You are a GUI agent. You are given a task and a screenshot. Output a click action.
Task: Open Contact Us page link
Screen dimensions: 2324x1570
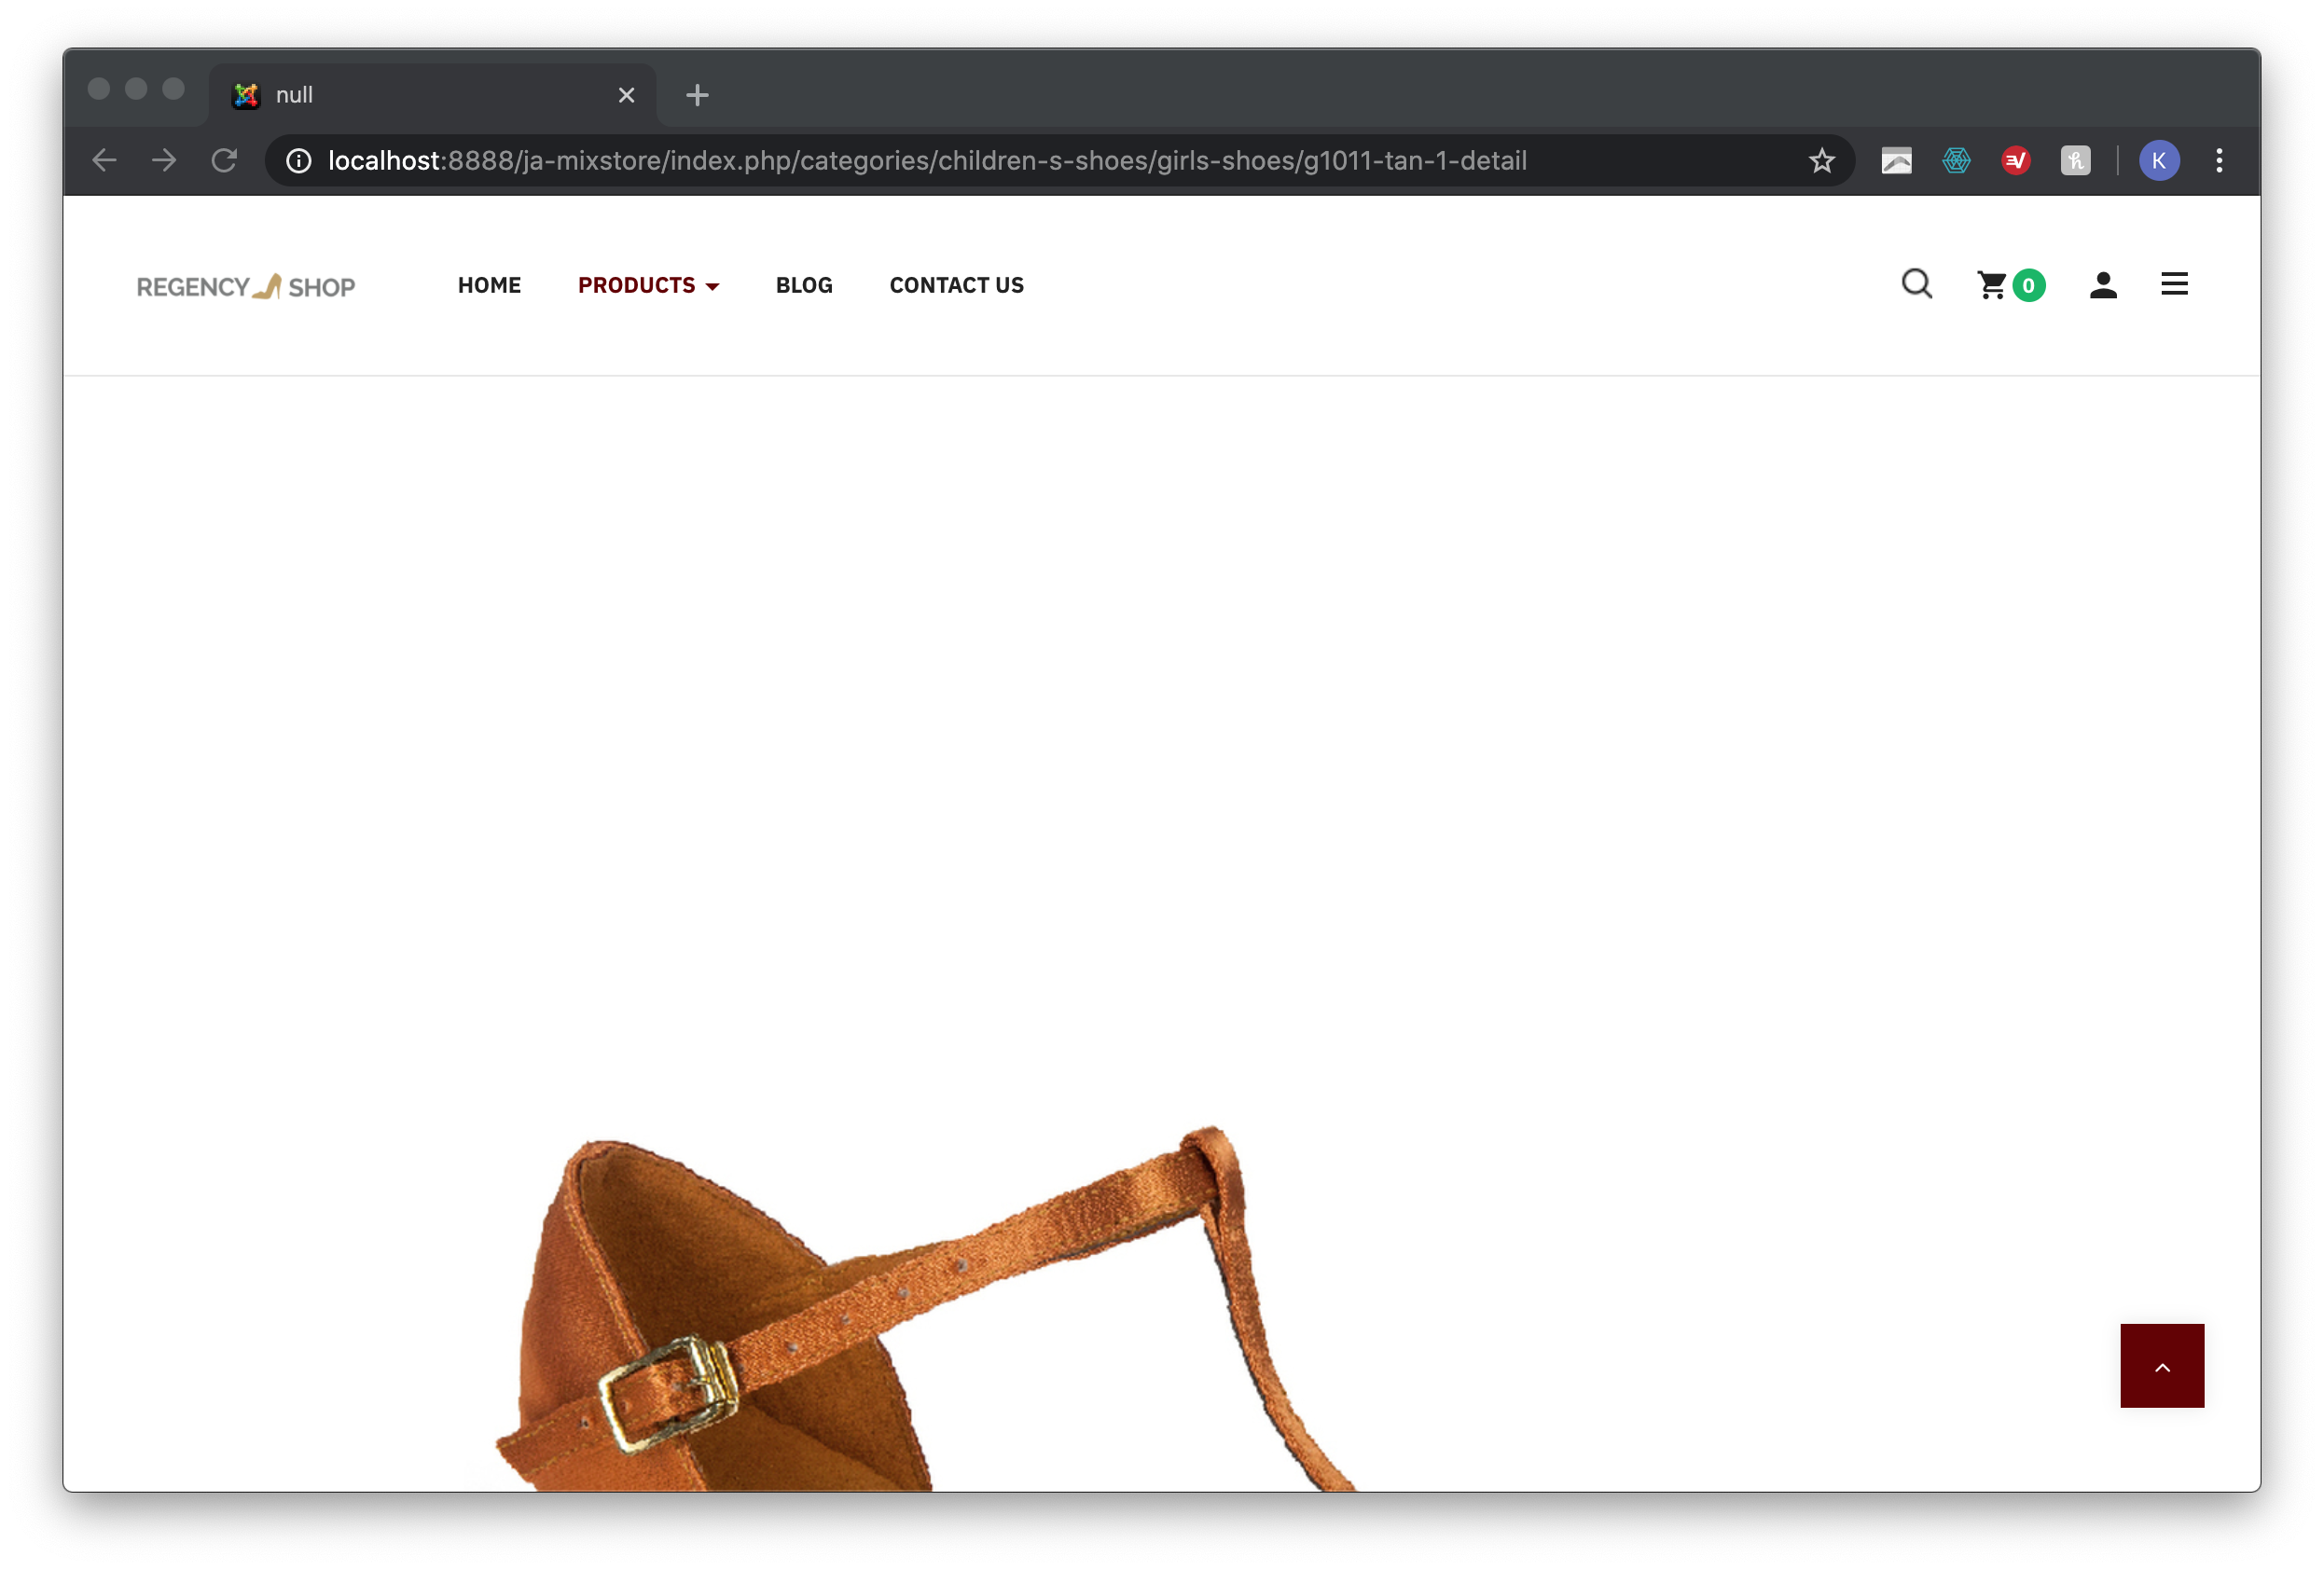pyautogui.click(x=956, y=285)
